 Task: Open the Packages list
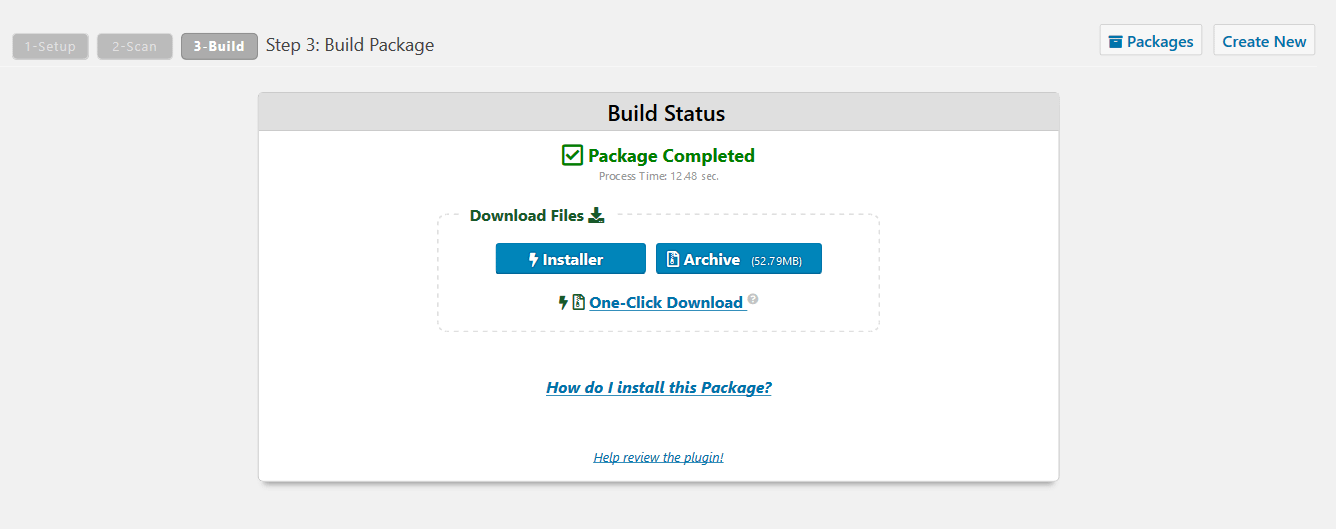(x=1151, y=41)
